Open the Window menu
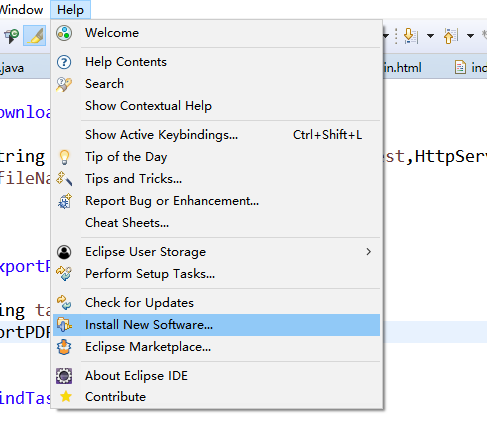Viewport: 487px width, 433px height. click(x=21, y=10)
